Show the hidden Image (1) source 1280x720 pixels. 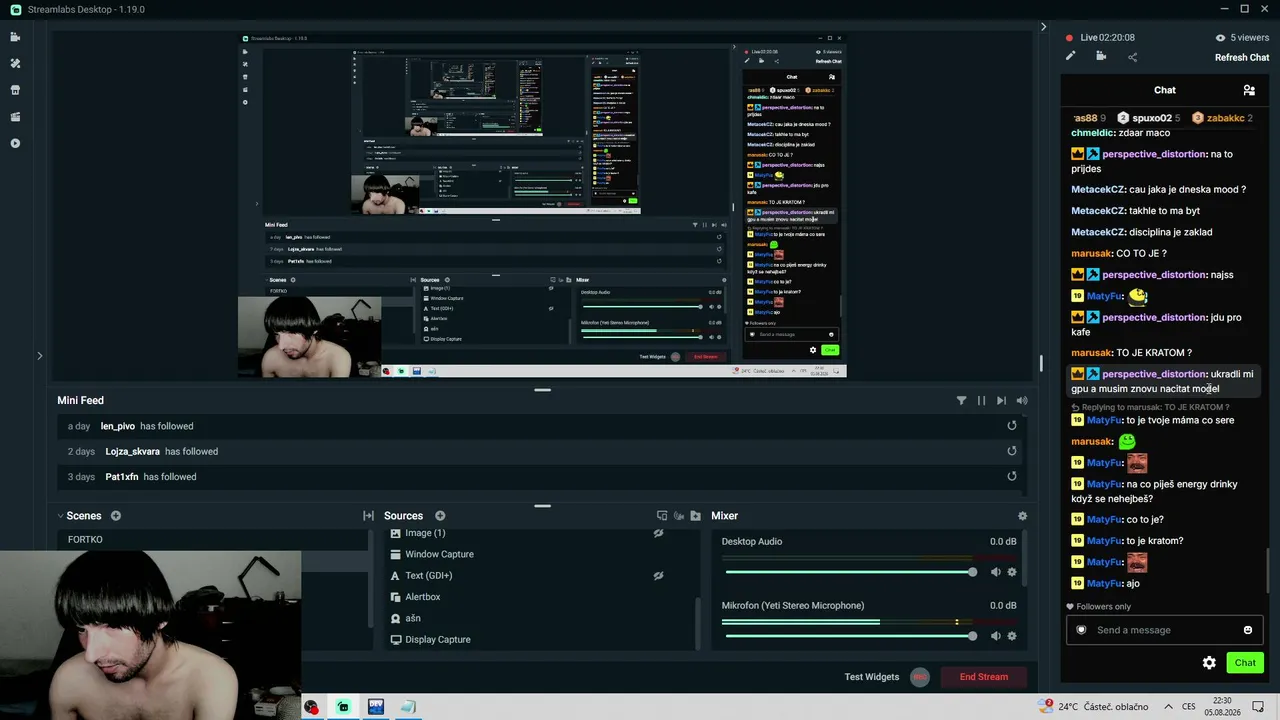(658, 533)
